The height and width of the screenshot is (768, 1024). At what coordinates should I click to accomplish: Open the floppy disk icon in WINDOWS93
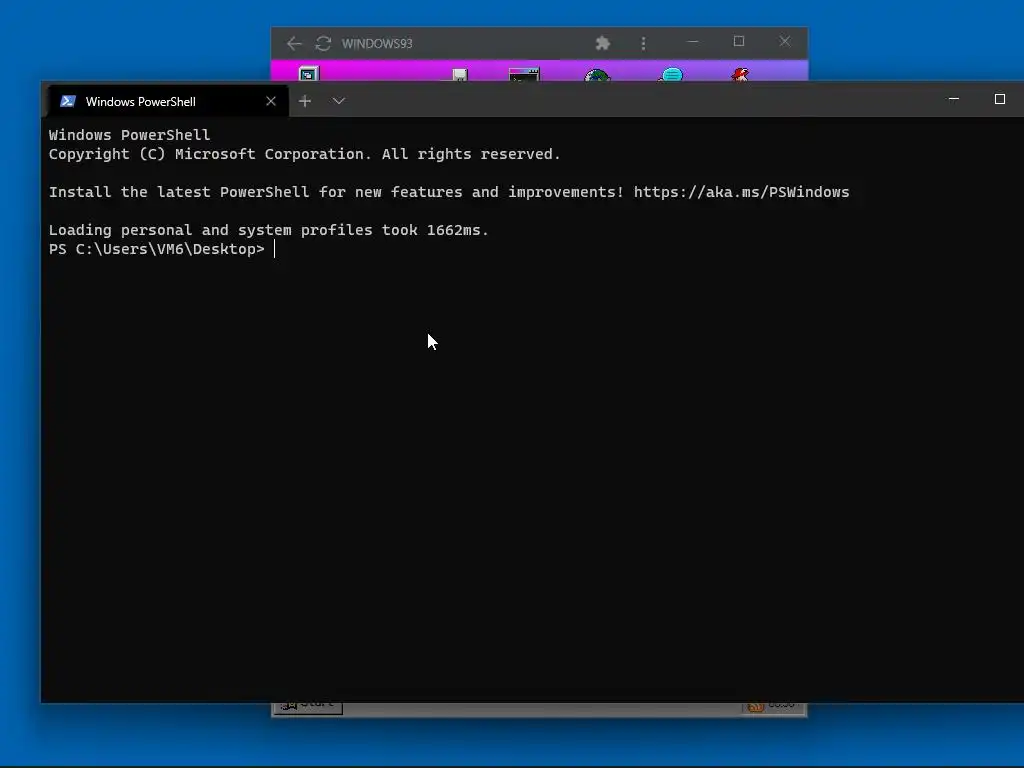point(460,74)
